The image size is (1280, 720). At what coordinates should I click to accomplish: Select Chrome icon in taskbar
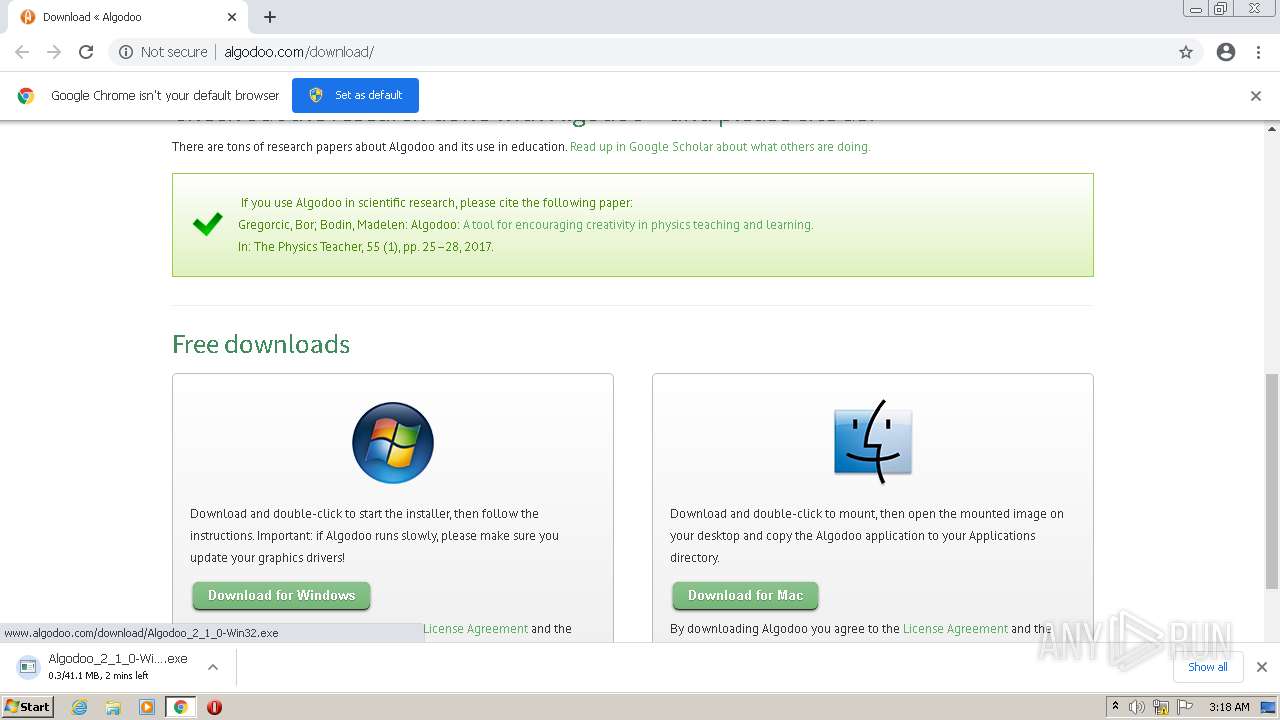click(x=180, y=707)
